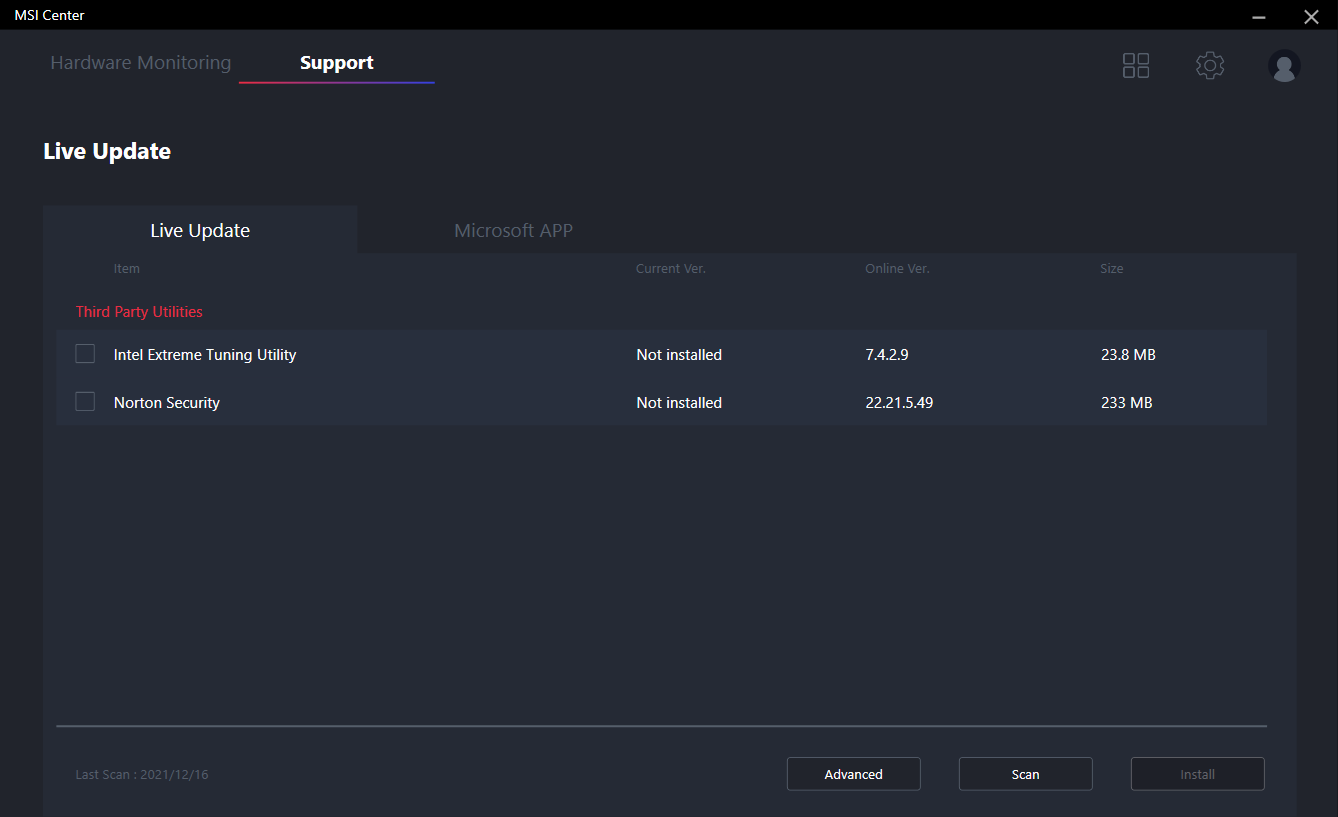The height and width of the screenshot is (817, 1338).
Task: Select the Live Update sub-tab
Action: coord(200,230)
